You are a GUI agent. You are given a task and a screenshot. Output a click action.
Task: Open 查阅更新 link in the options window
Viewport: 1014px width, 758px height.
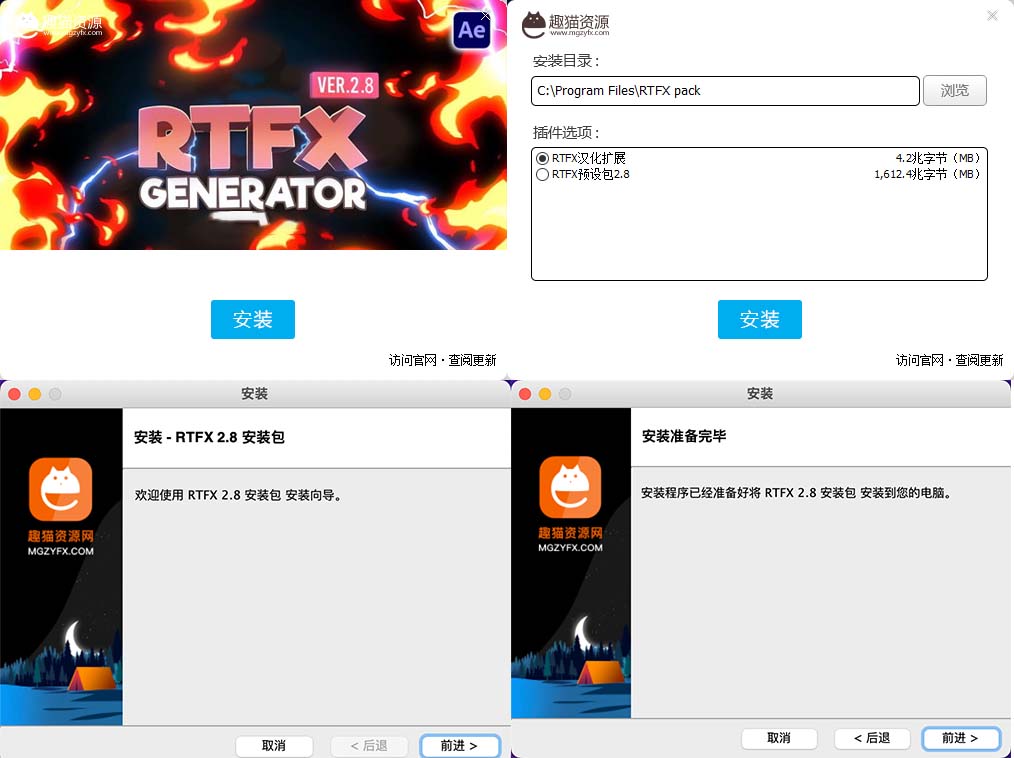tap(979, 360)
